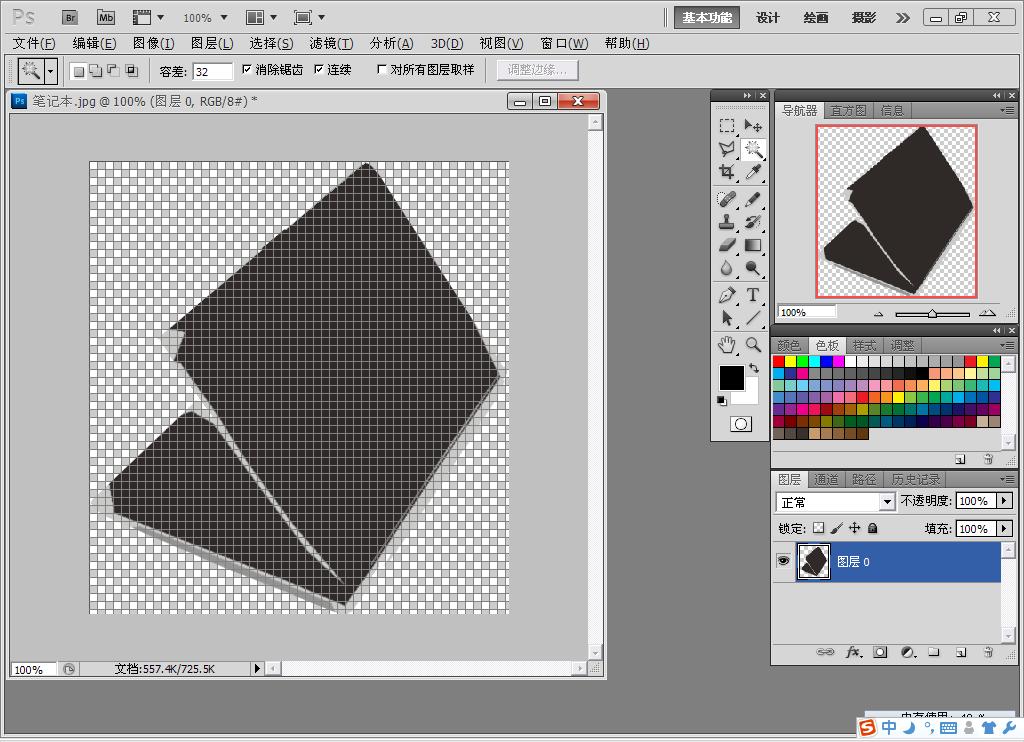Toggle the 消除锯齿 anti-alias checkbox
1024x742 pixels.
click(247, 69)
